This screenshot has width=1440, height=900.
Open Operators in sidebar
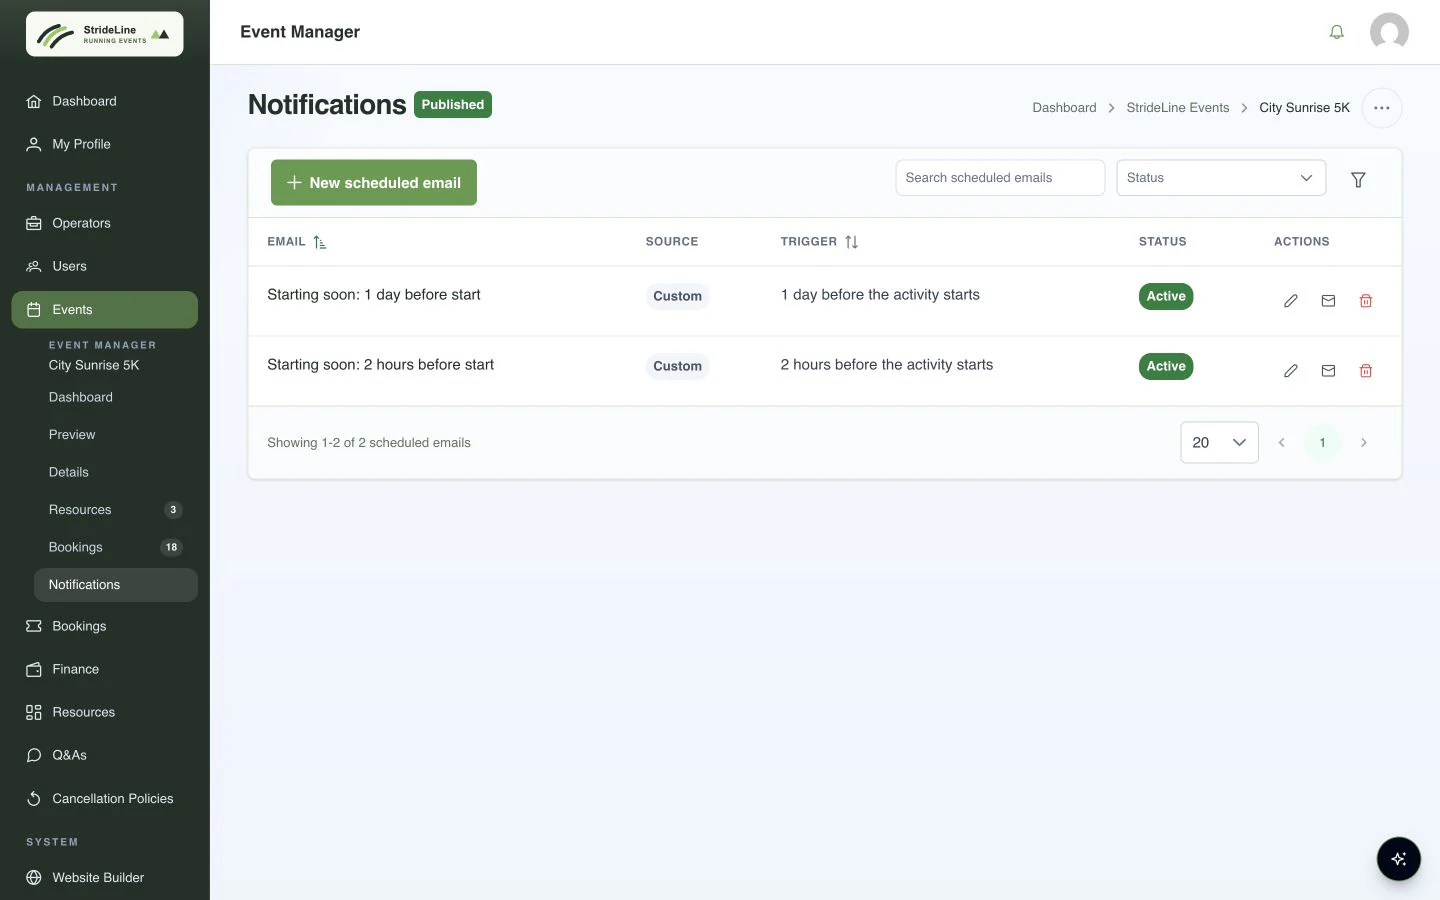[x=105, y=223]
